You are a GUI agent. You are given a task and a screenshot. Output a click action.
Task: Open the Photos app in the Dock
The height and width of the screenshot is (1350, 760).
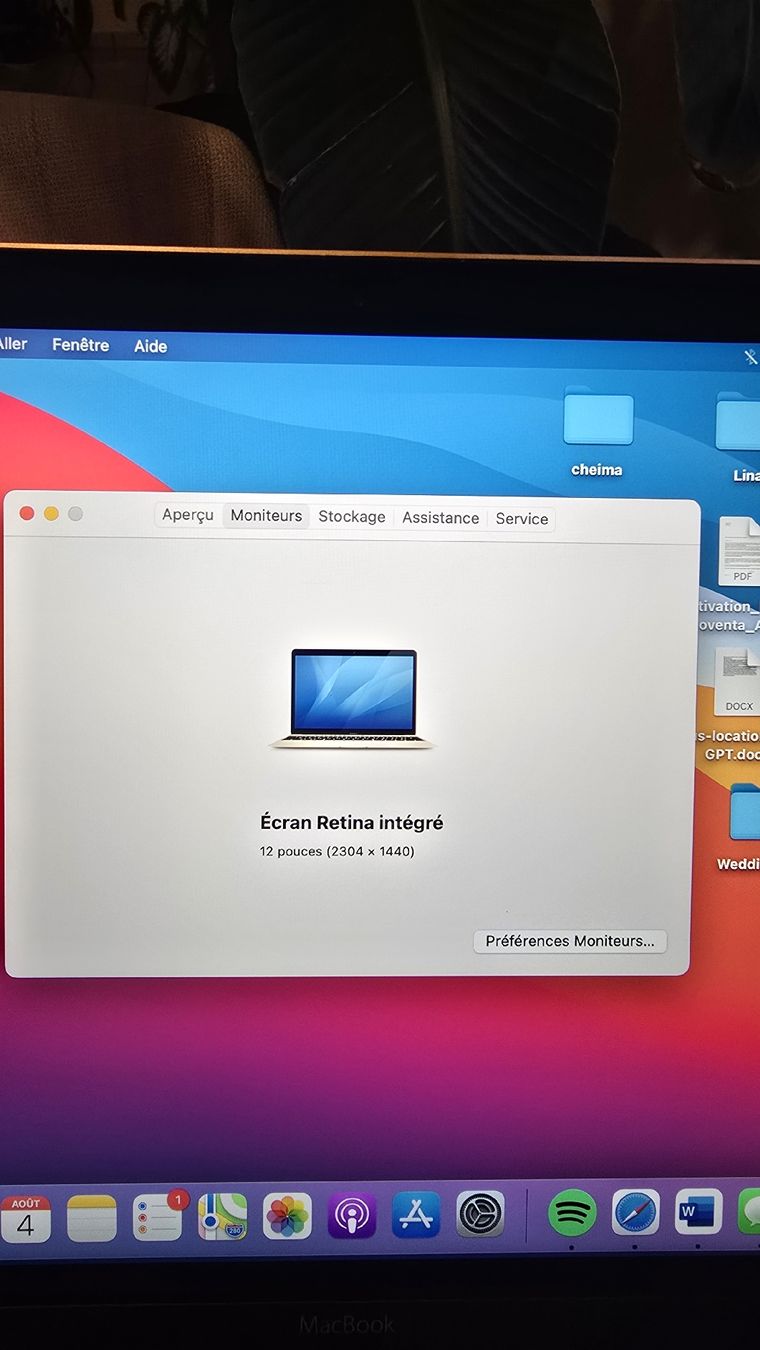point(287,1217)
